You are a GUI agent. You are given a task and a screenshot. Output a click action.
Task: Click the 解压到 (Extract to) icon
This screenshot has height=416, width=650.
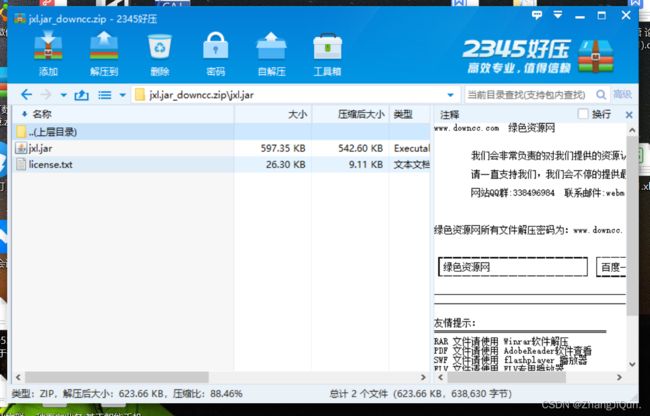104,53
